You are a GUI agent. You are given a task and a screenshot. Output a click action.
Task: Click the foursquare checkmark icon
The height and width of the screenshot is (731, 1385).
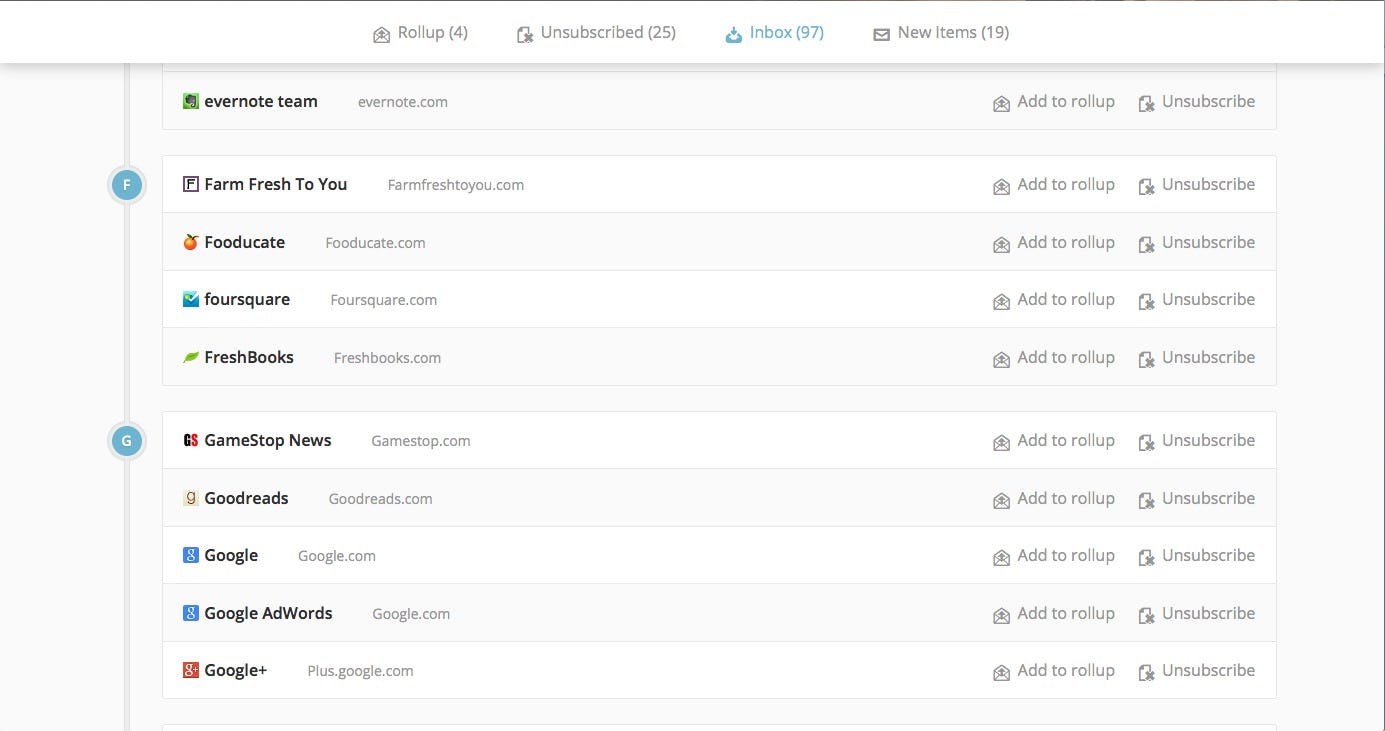(191, 299)
